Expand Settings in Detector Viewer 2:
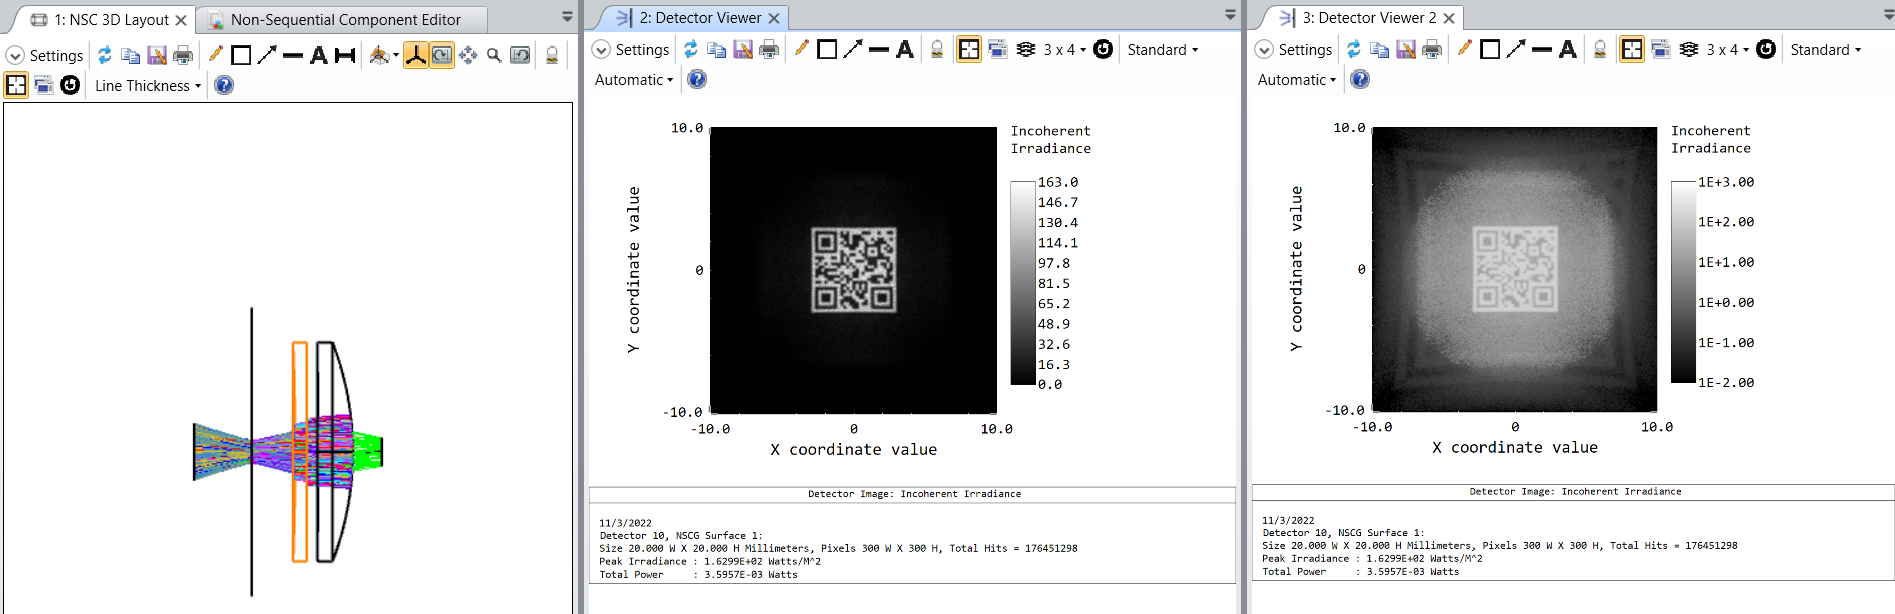 [x=630, y=49]
